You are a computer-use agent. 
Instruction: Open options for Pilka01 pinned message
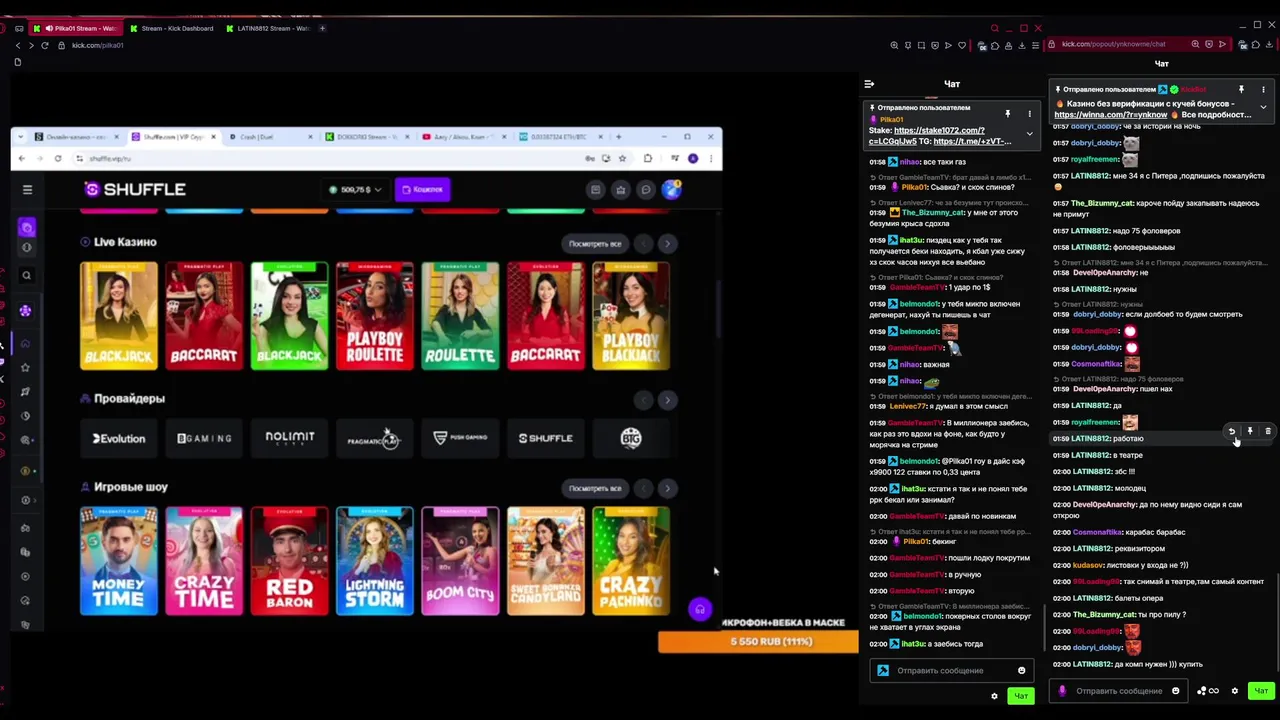coord(1029,113)
